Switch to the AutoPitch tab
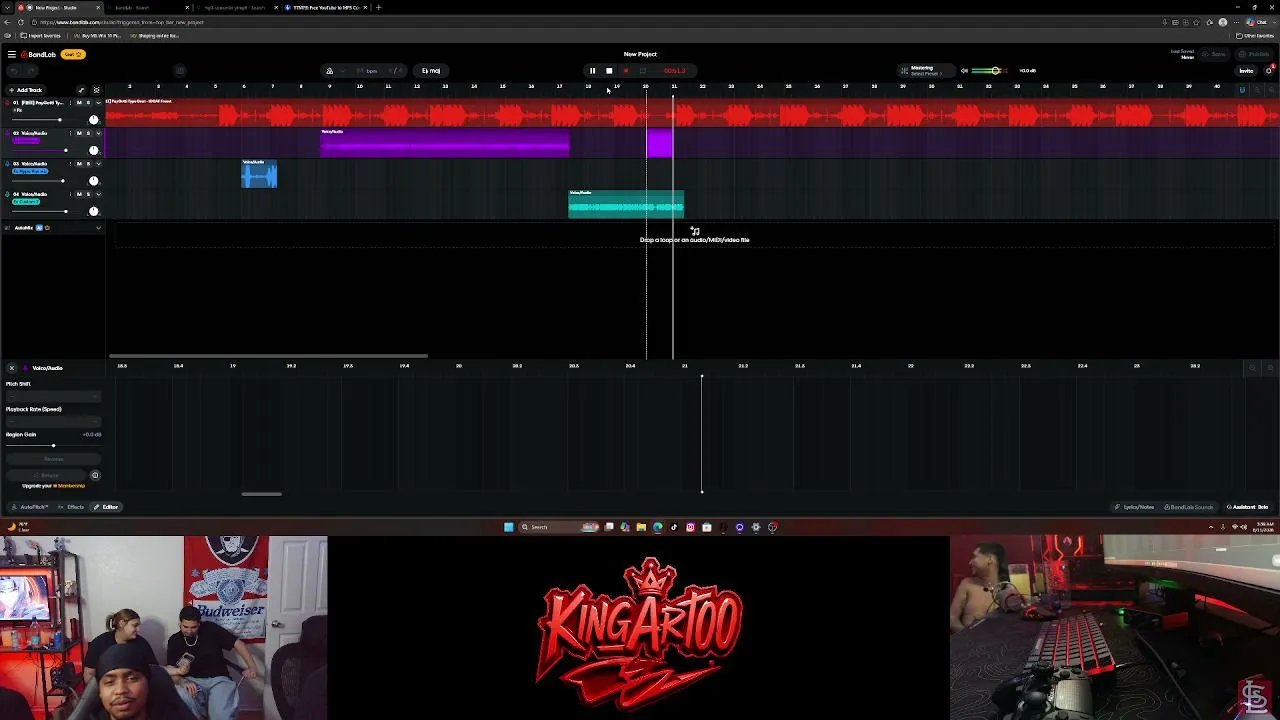This screenshot has height=720, width=1280. [31, 507]
